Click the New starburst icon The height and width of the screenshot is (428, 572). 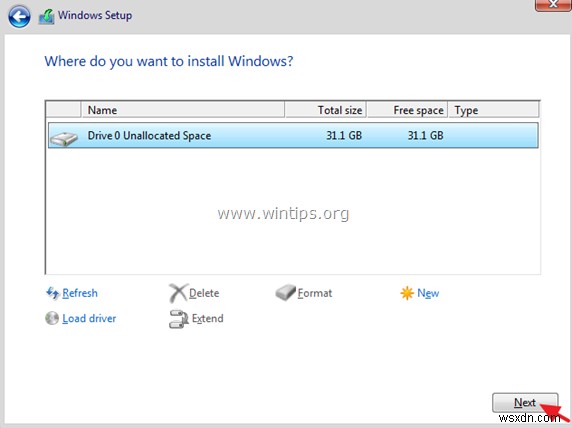407,293
